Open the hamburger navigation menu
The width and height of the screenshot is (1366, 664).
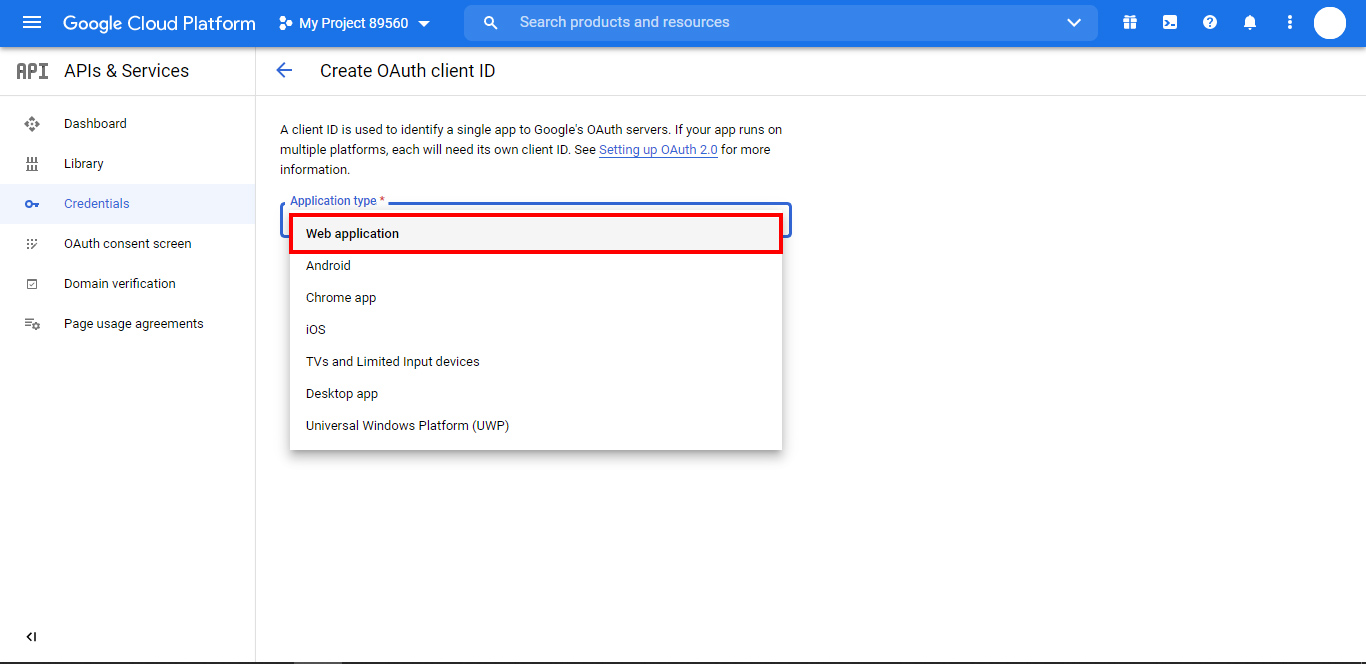[x=32, y=23]
